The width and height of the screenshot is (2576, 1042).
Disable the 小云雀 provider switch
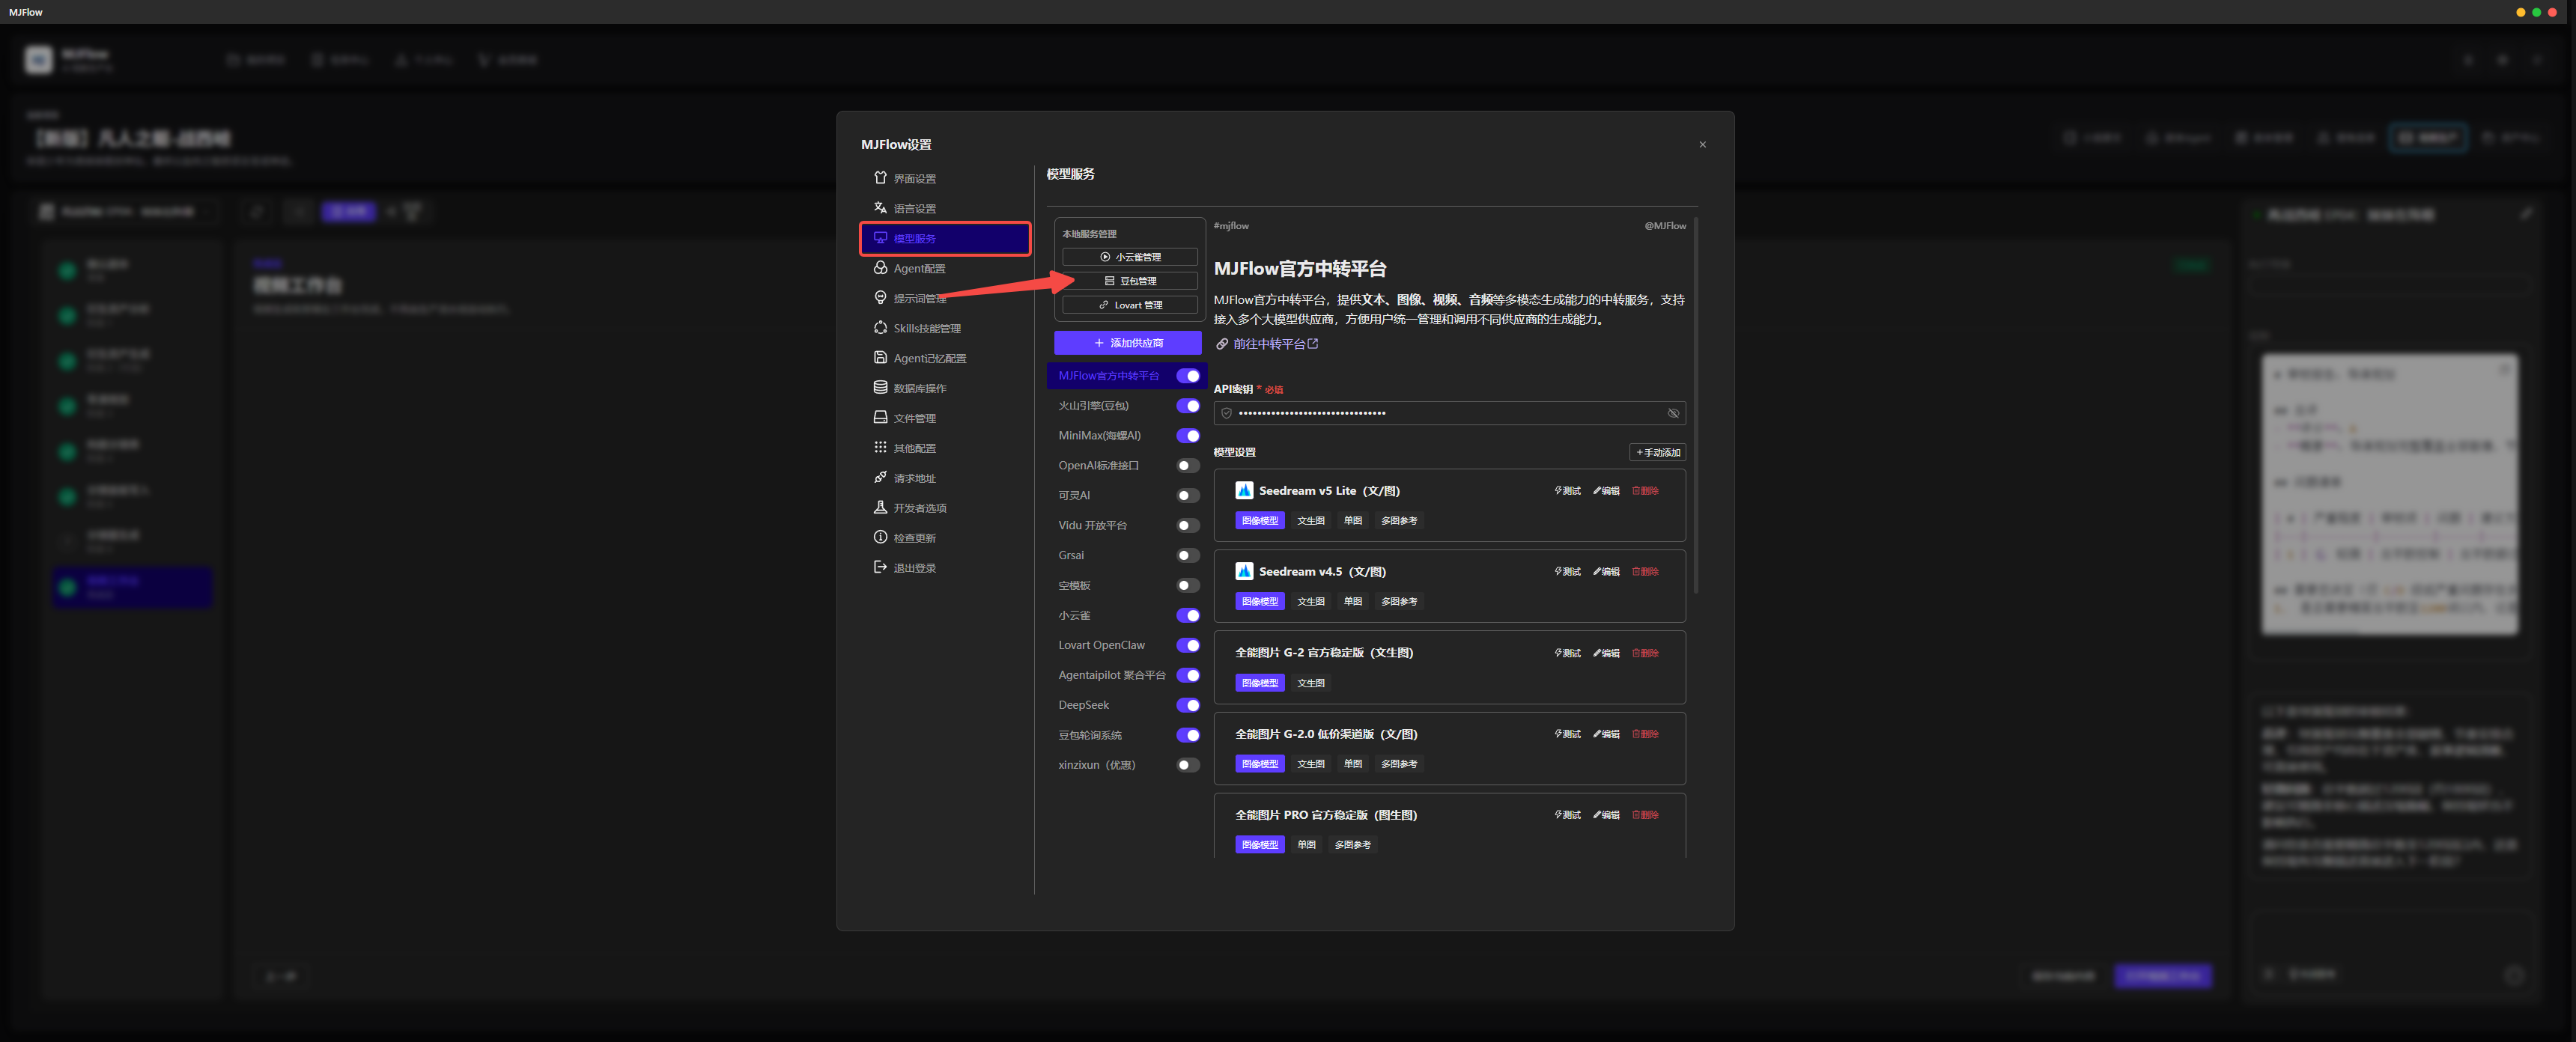point(1188,616)
